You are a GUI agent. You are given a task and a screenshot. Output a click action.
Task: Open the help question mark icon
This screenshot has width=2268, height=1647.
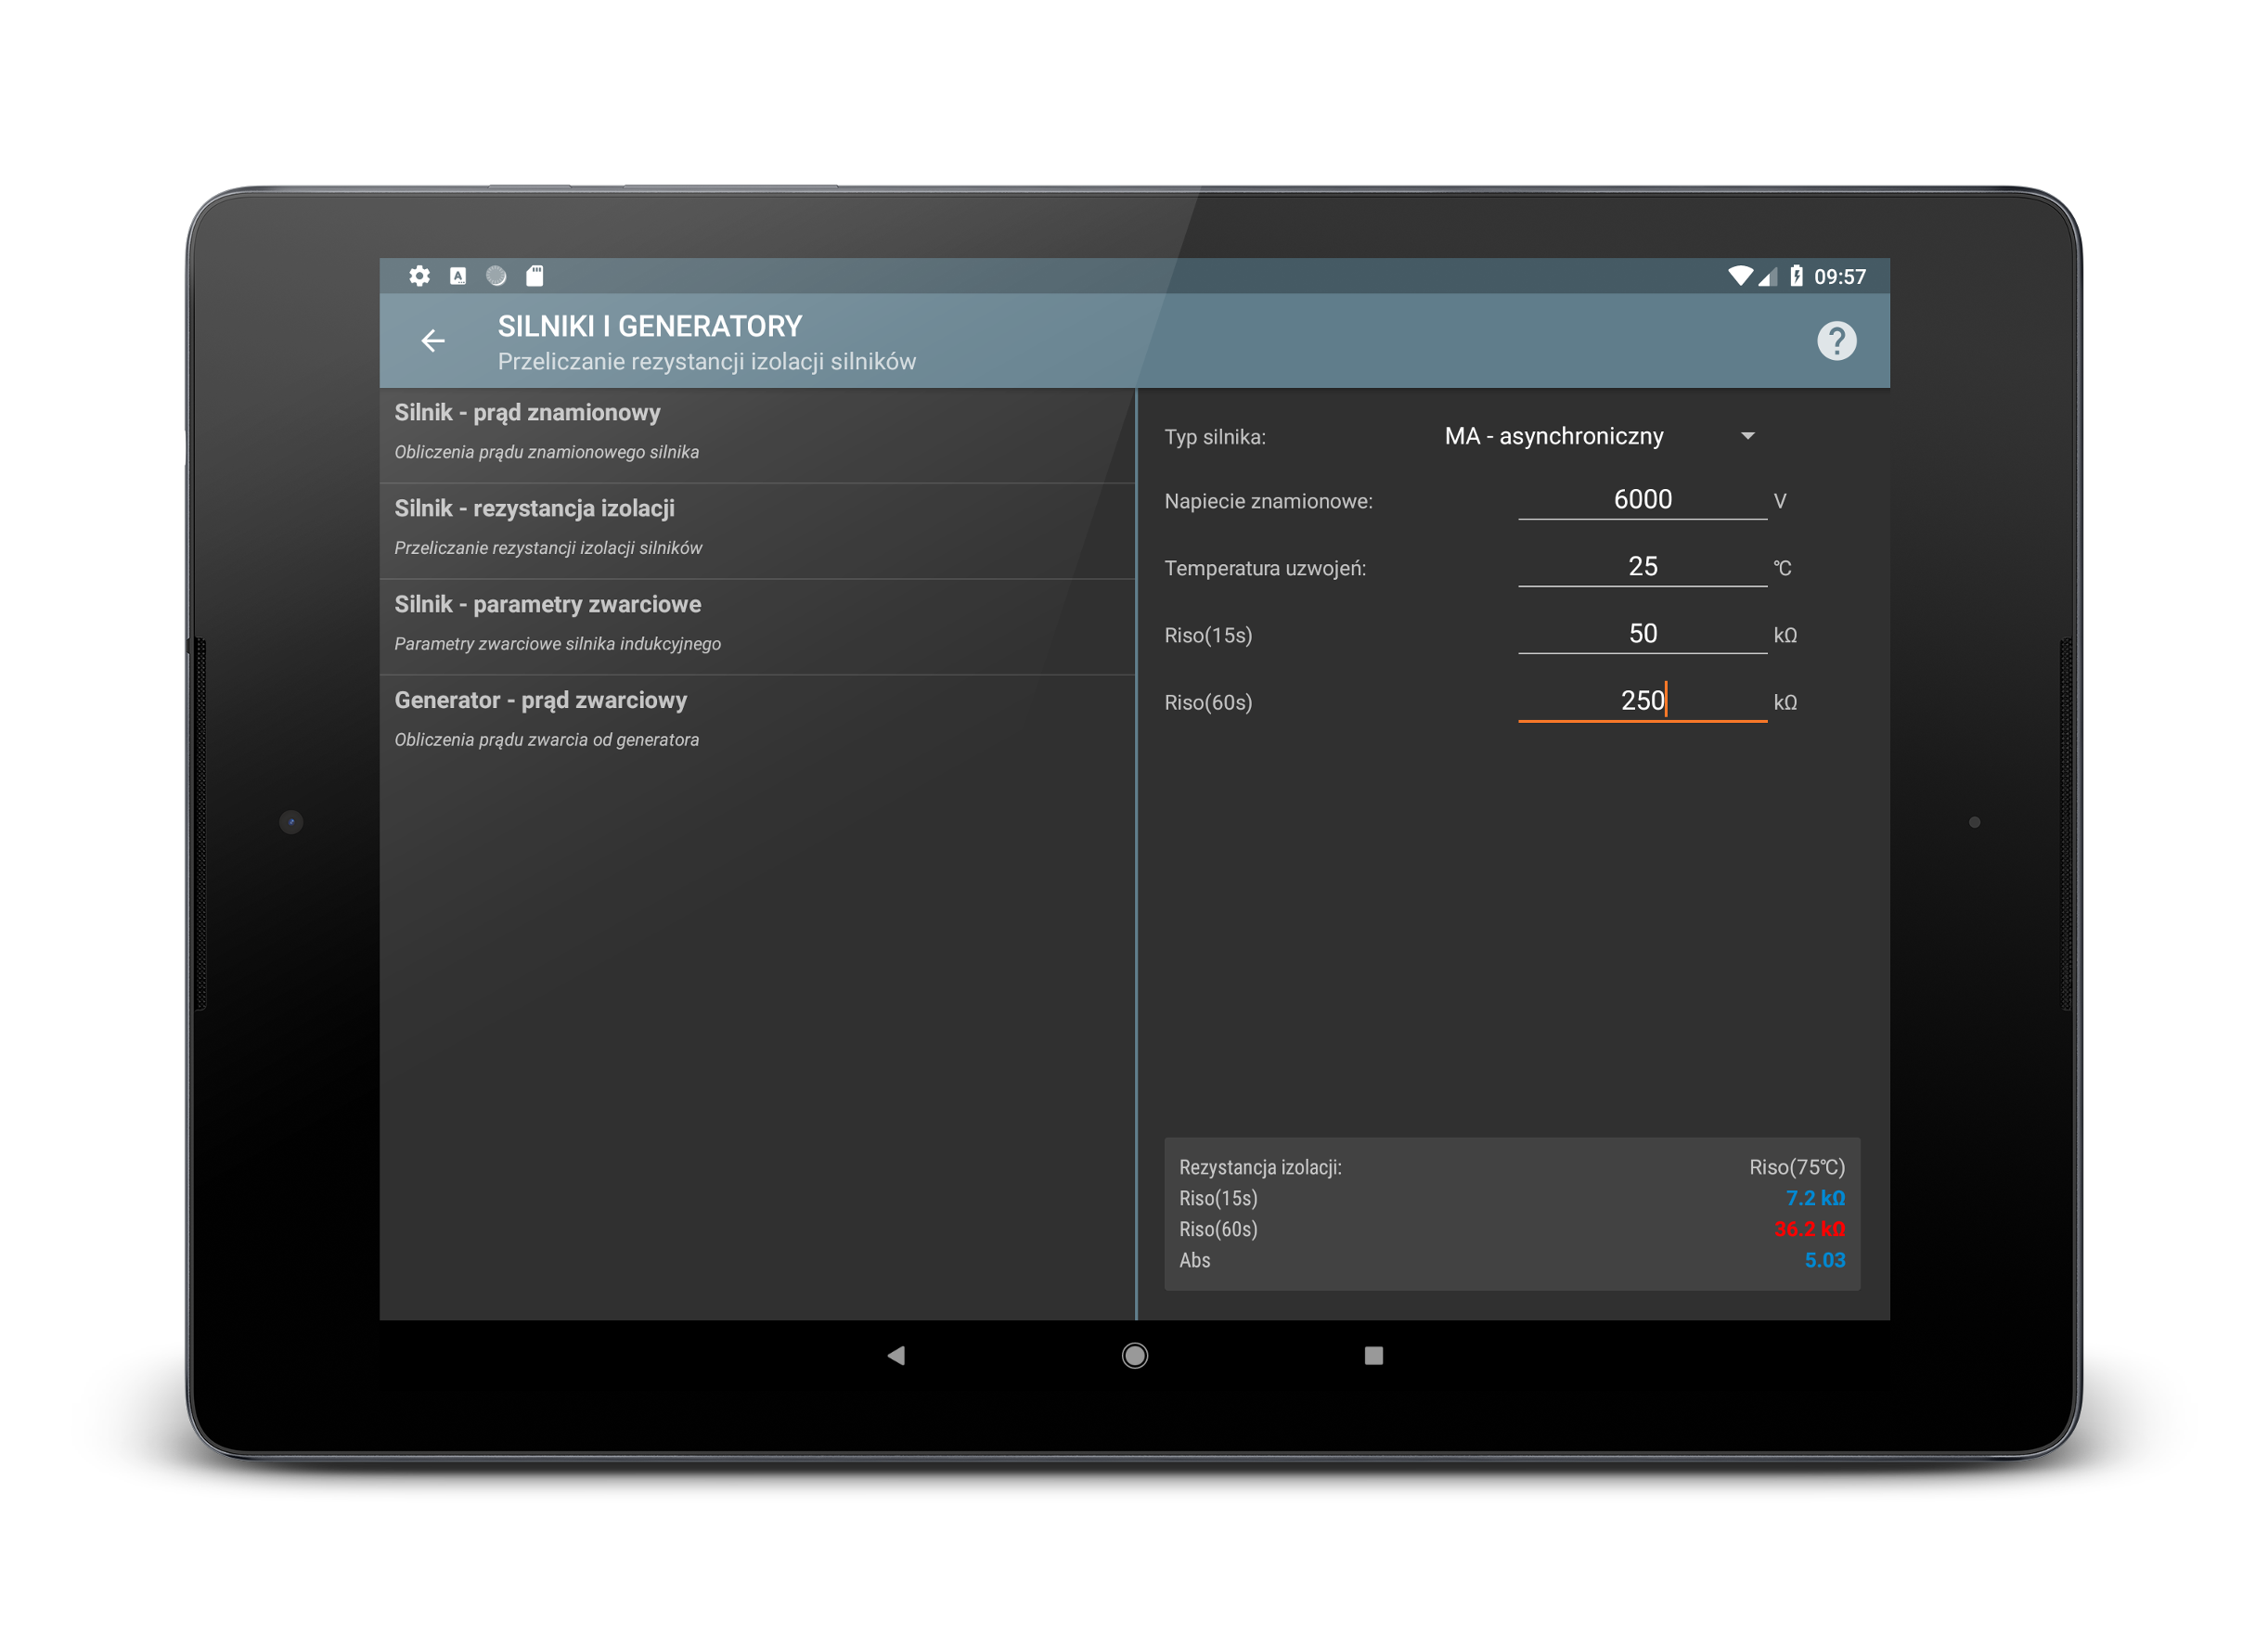pos(1836,341)
